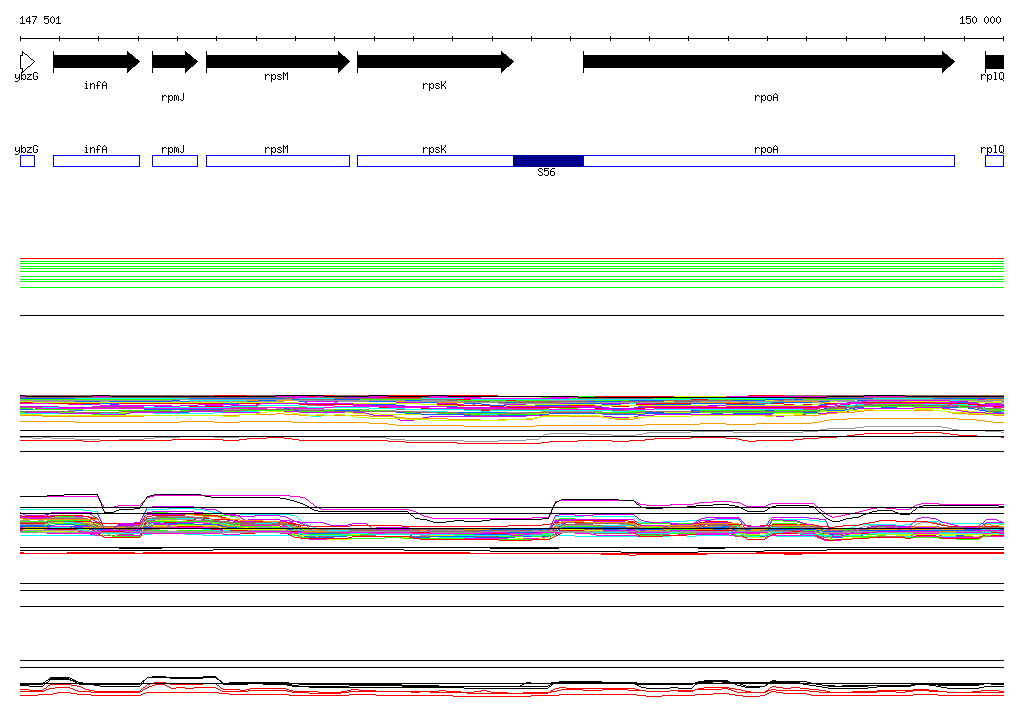Click the ybzG white gene arrow
This screenshot has height=714, width=1024.
point(27,62)
